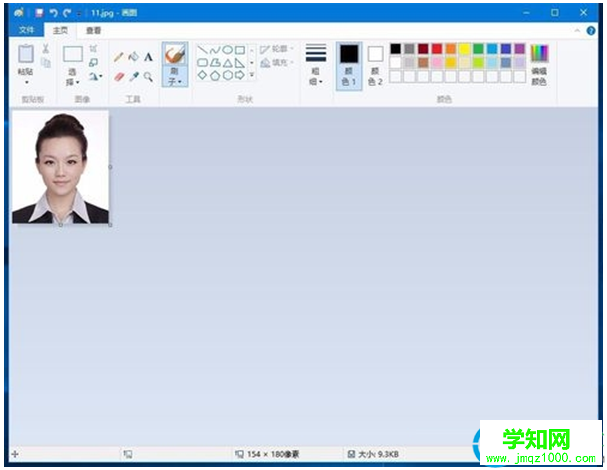Select the Color picker eyedropper tool
607x470 pixels.
click(x=134, y=77)
